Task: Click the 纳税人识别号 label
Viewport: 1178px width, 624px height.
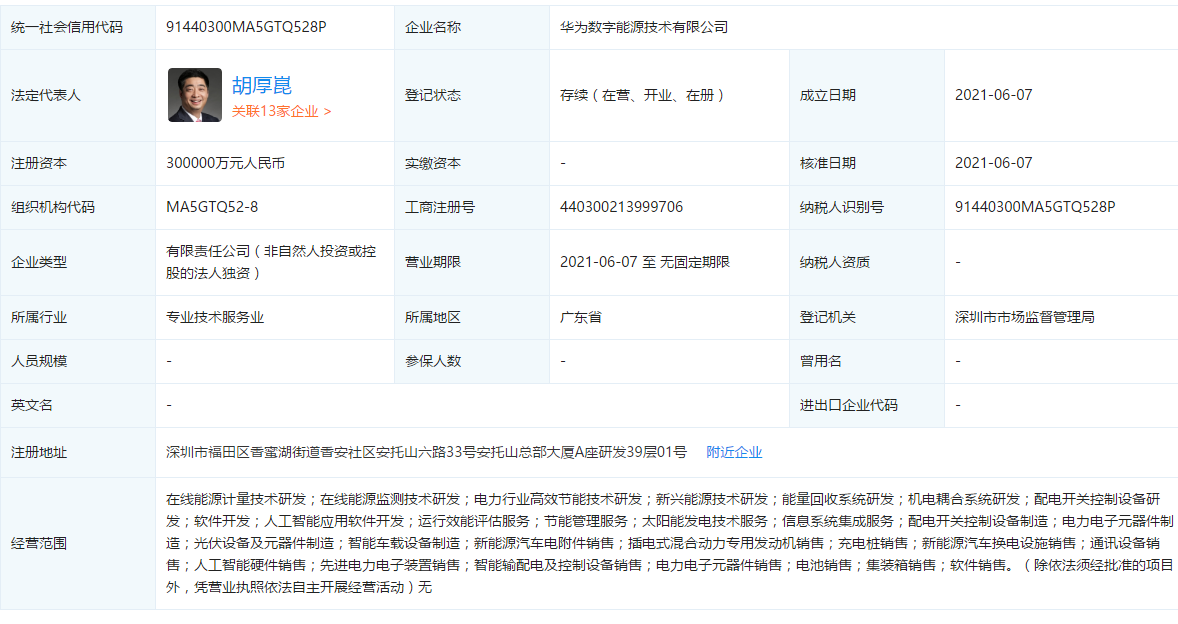Action: point(841,207)
